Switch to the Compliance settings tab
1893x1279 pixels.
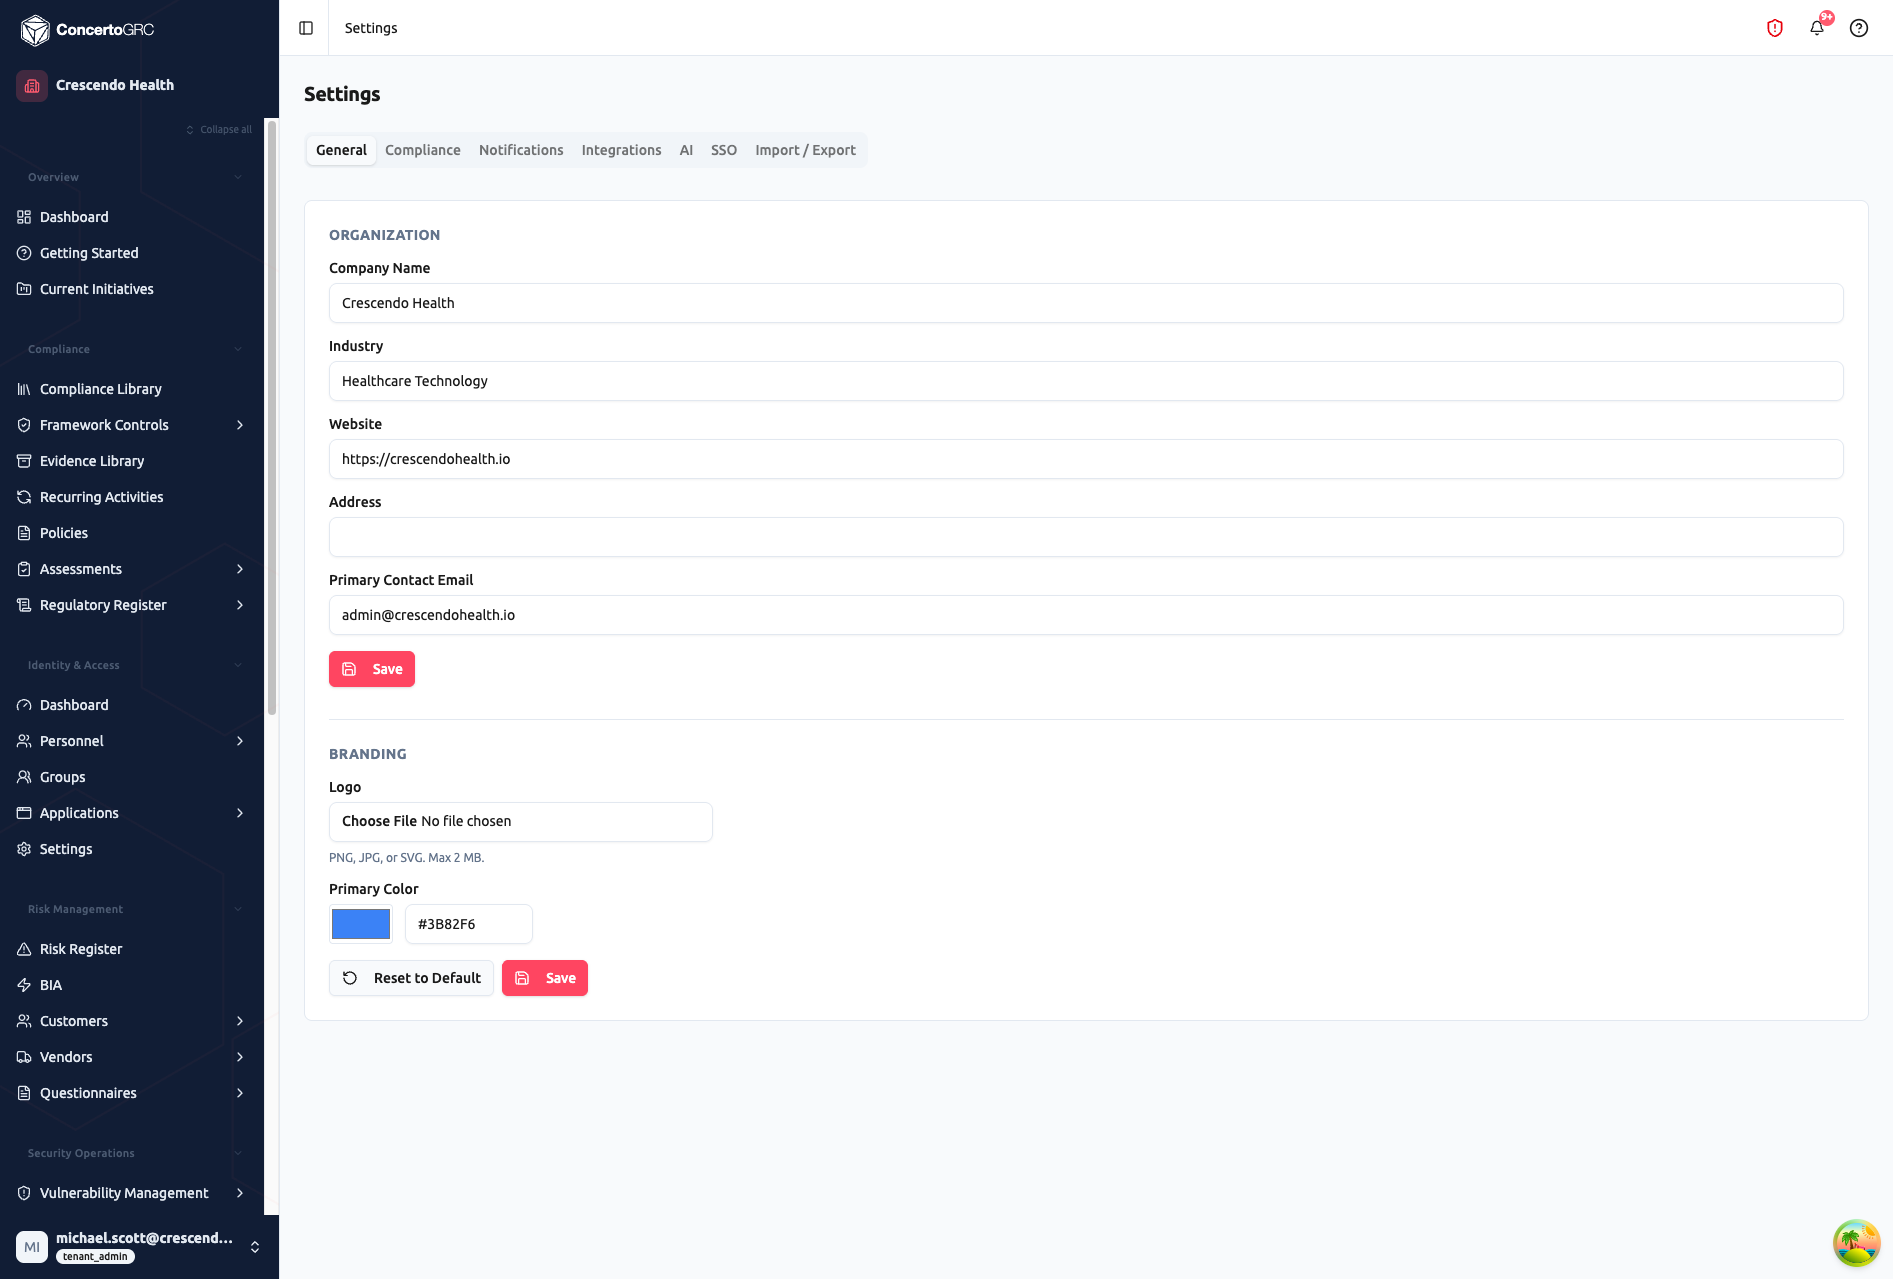click(x=423, y=150)
